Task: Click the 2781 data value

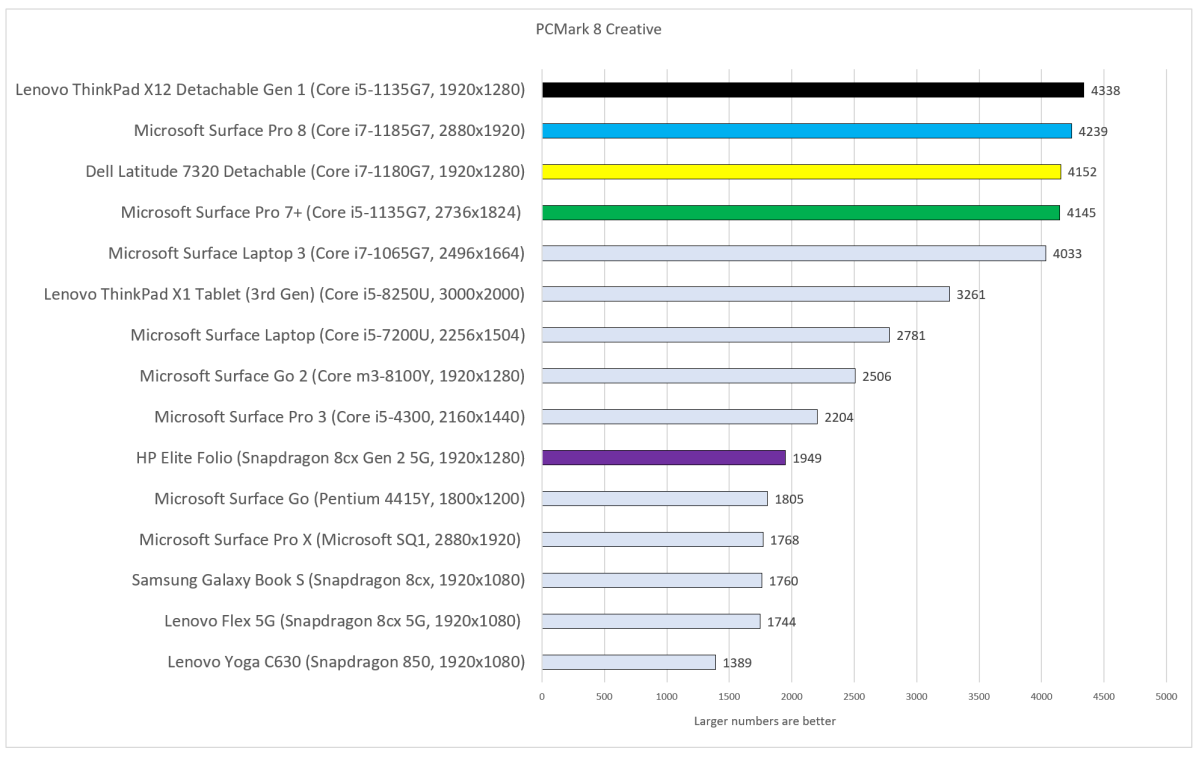Action: pos(911,336)
